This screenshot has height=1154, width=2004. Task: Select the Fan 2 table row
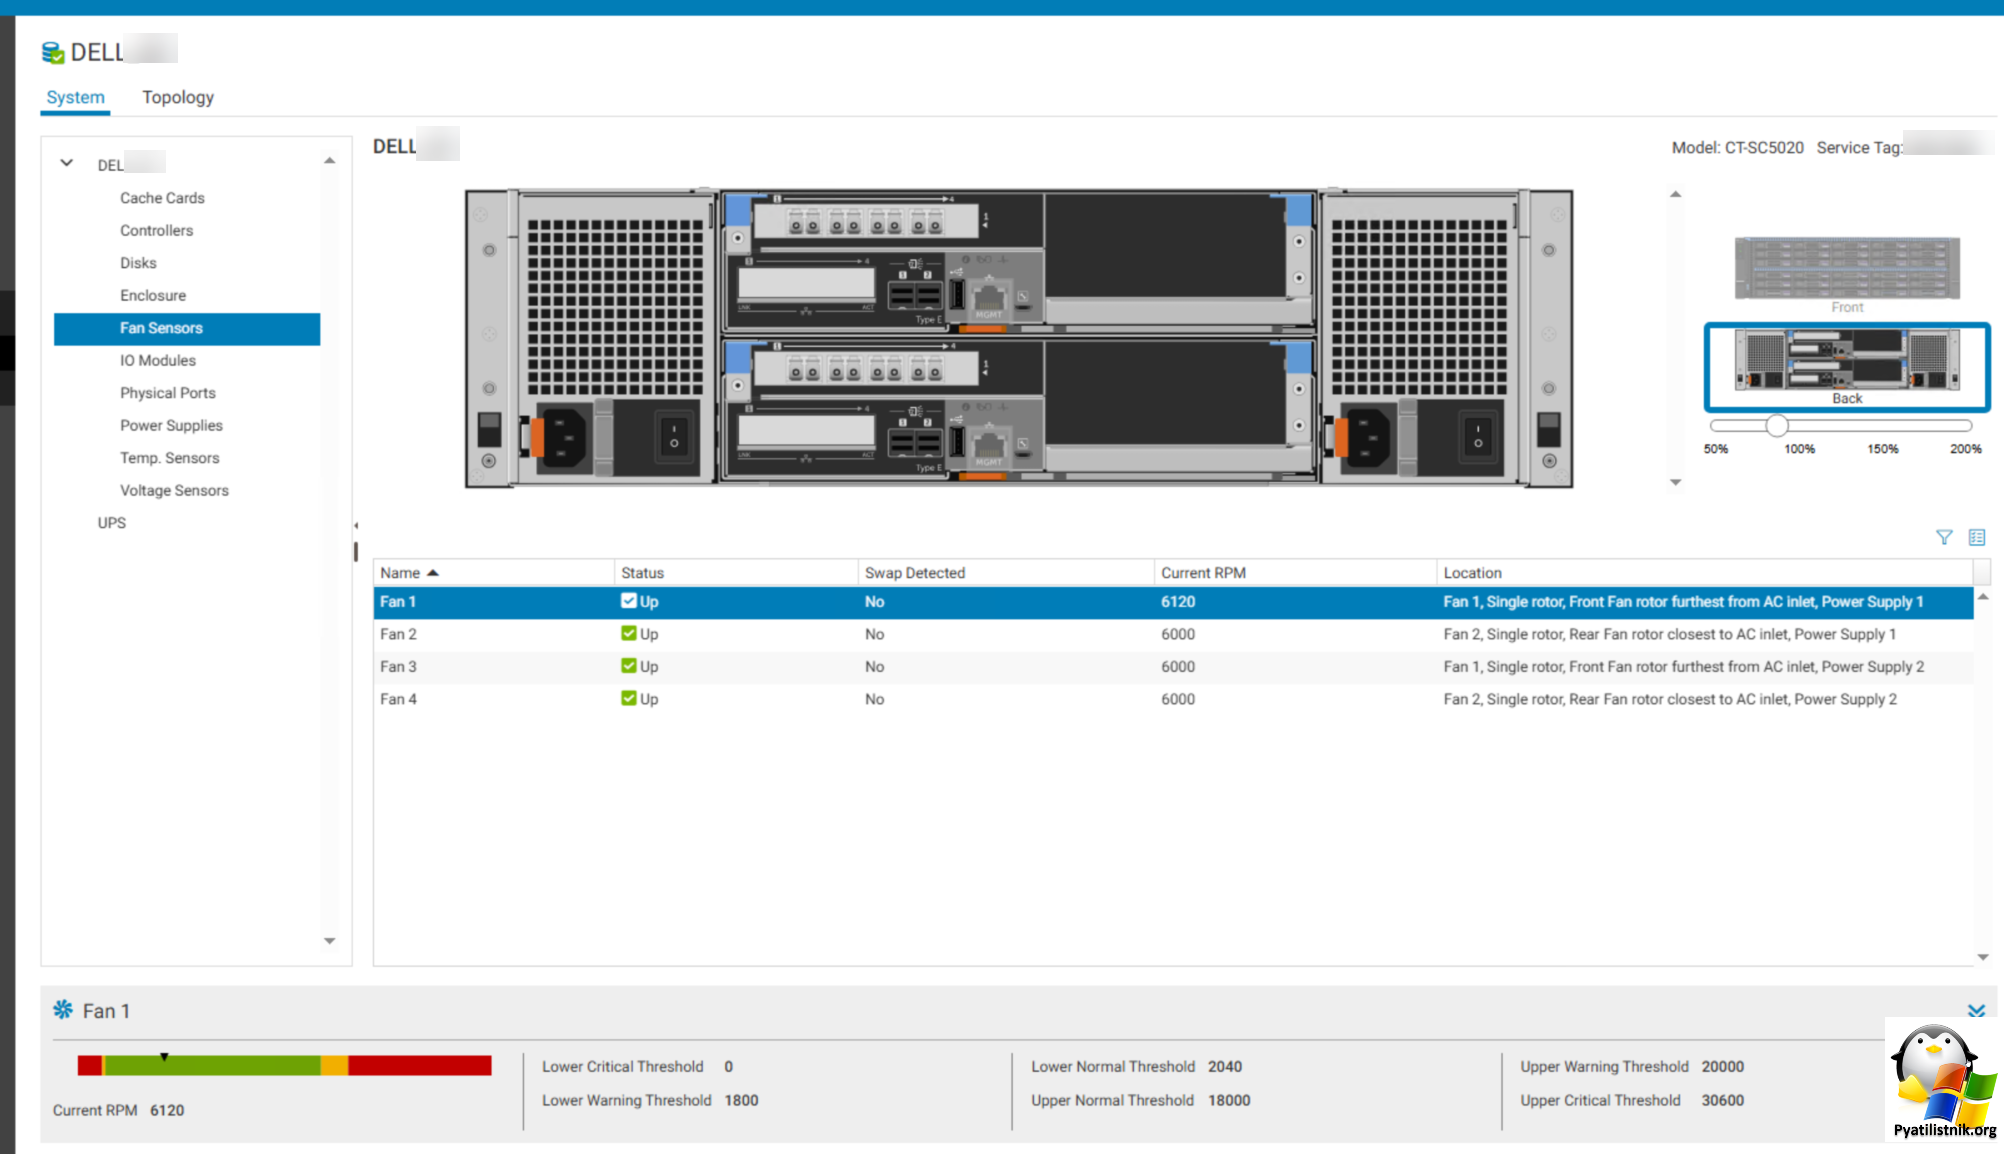pos(1173,634)
